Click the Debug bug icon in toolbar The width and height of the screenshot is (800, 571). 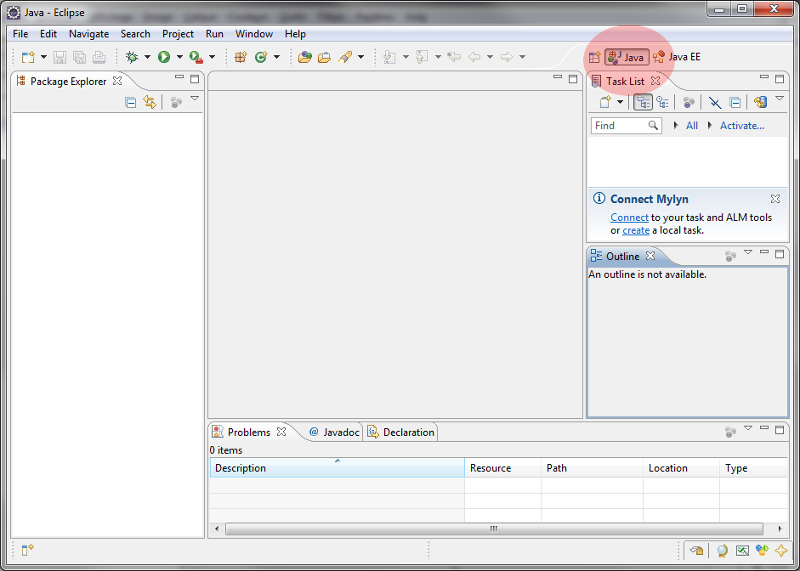[x=131, y=57]
